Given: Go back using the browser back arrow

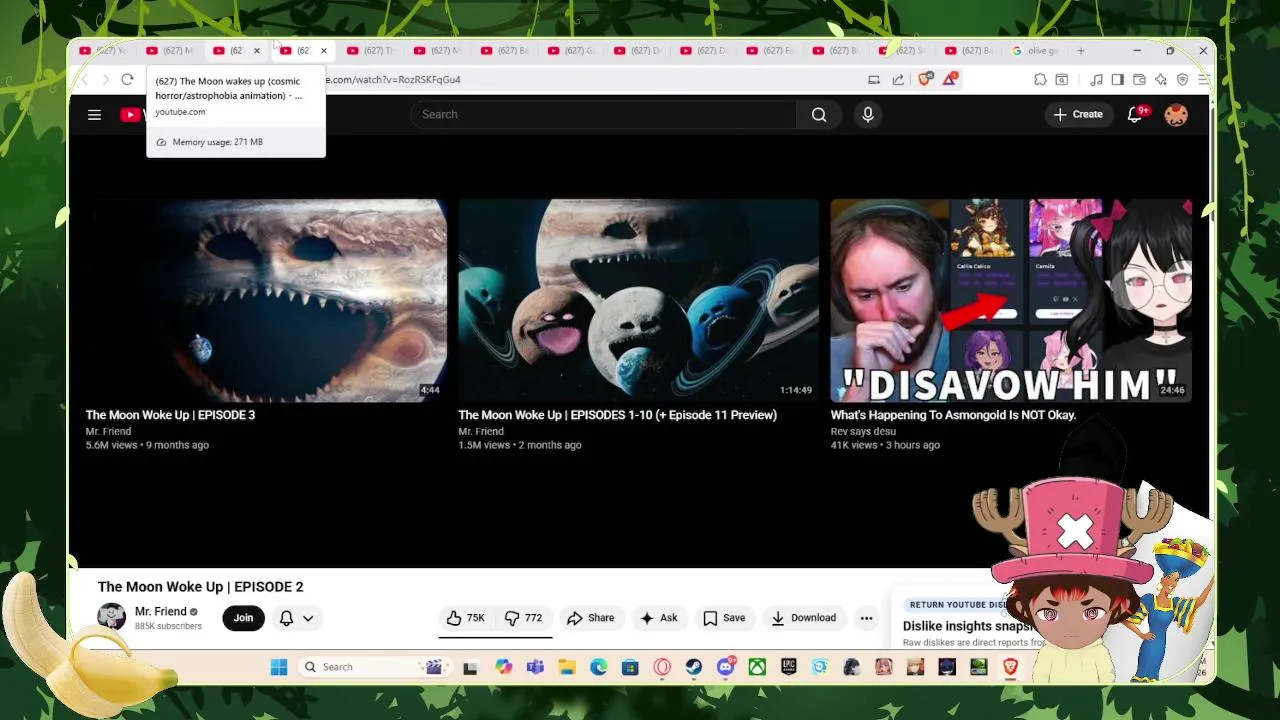Looking at the screenshot, I should 86,79.
